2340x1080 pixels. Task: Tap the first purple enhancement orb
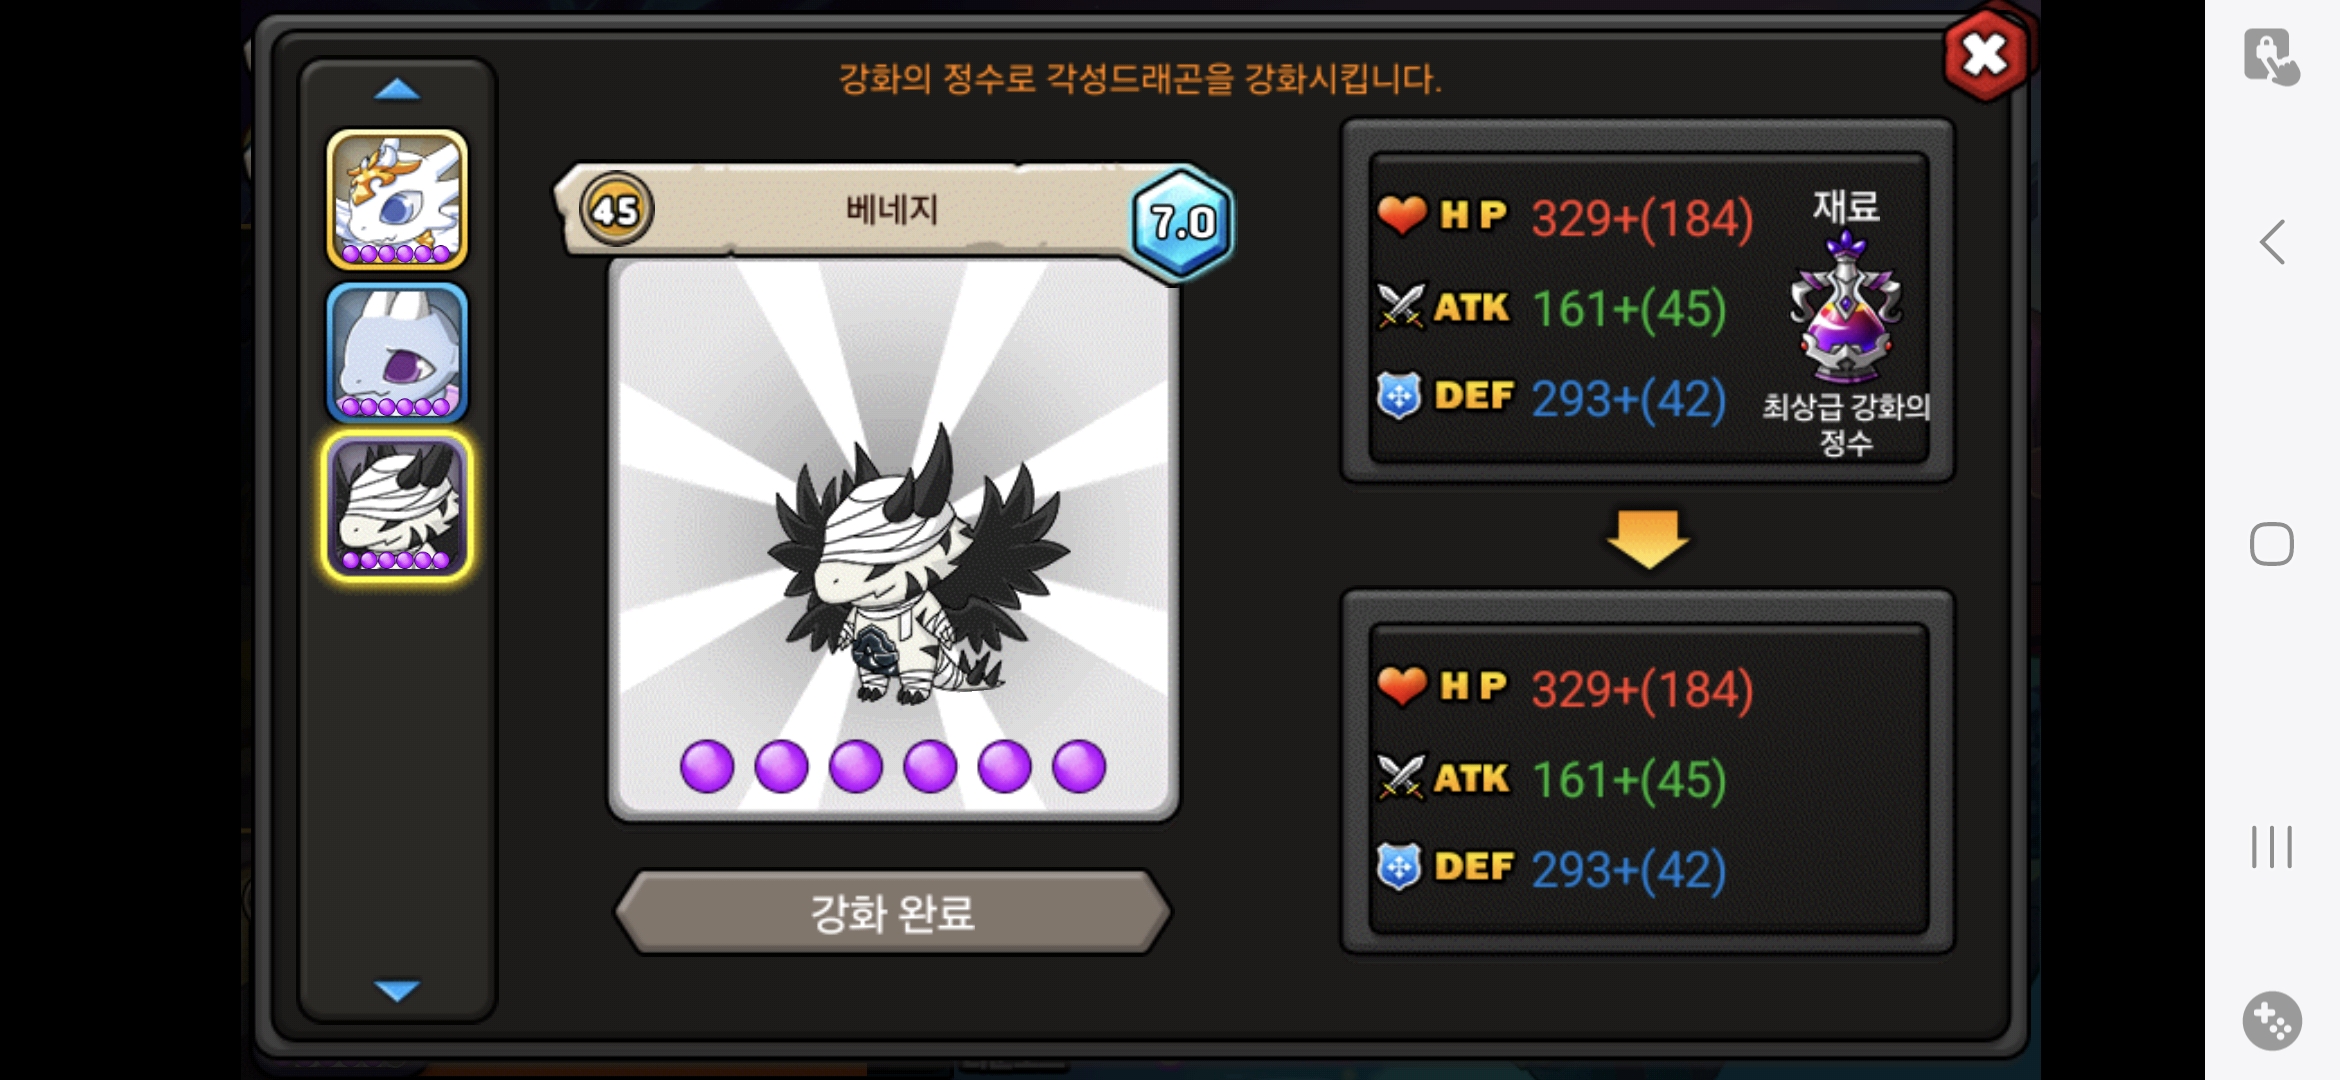pos(706,767)
